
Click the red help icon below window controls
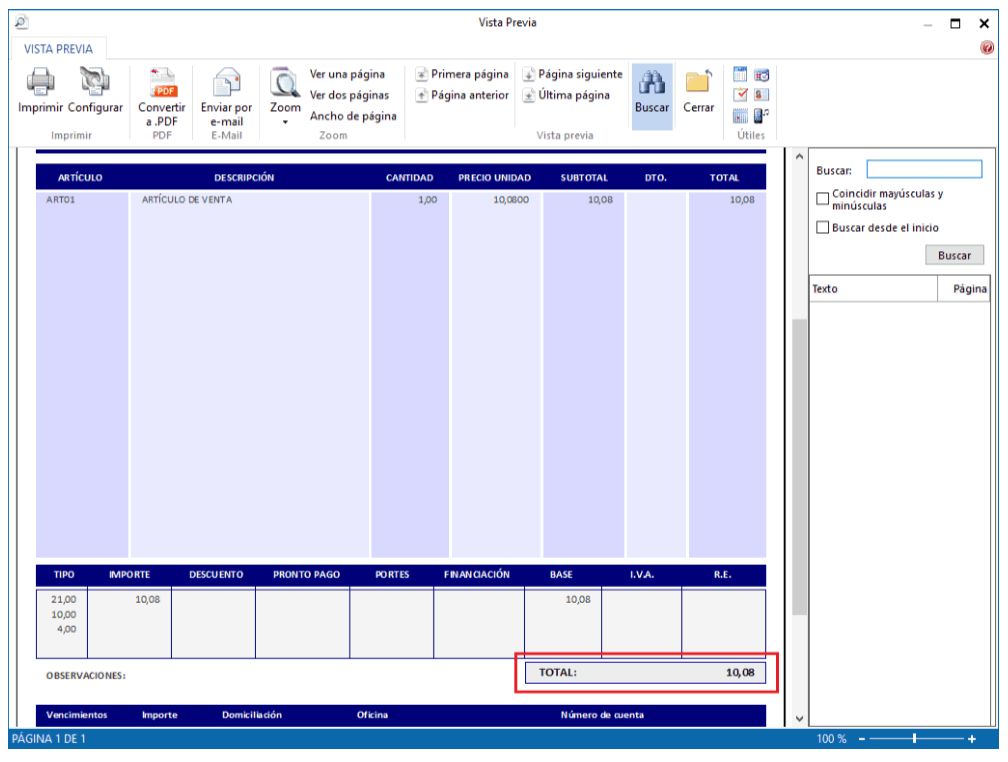tap(987, 47)
